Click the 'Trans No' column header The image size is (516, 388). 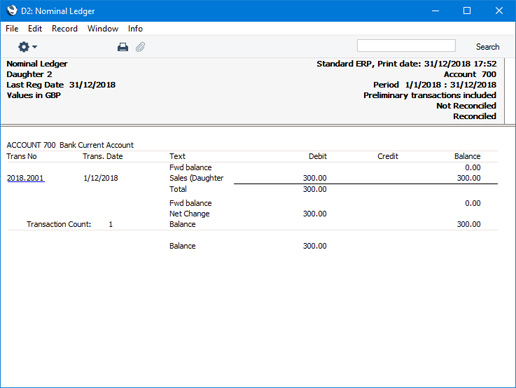pyautogui.click(x=22, y=156)
